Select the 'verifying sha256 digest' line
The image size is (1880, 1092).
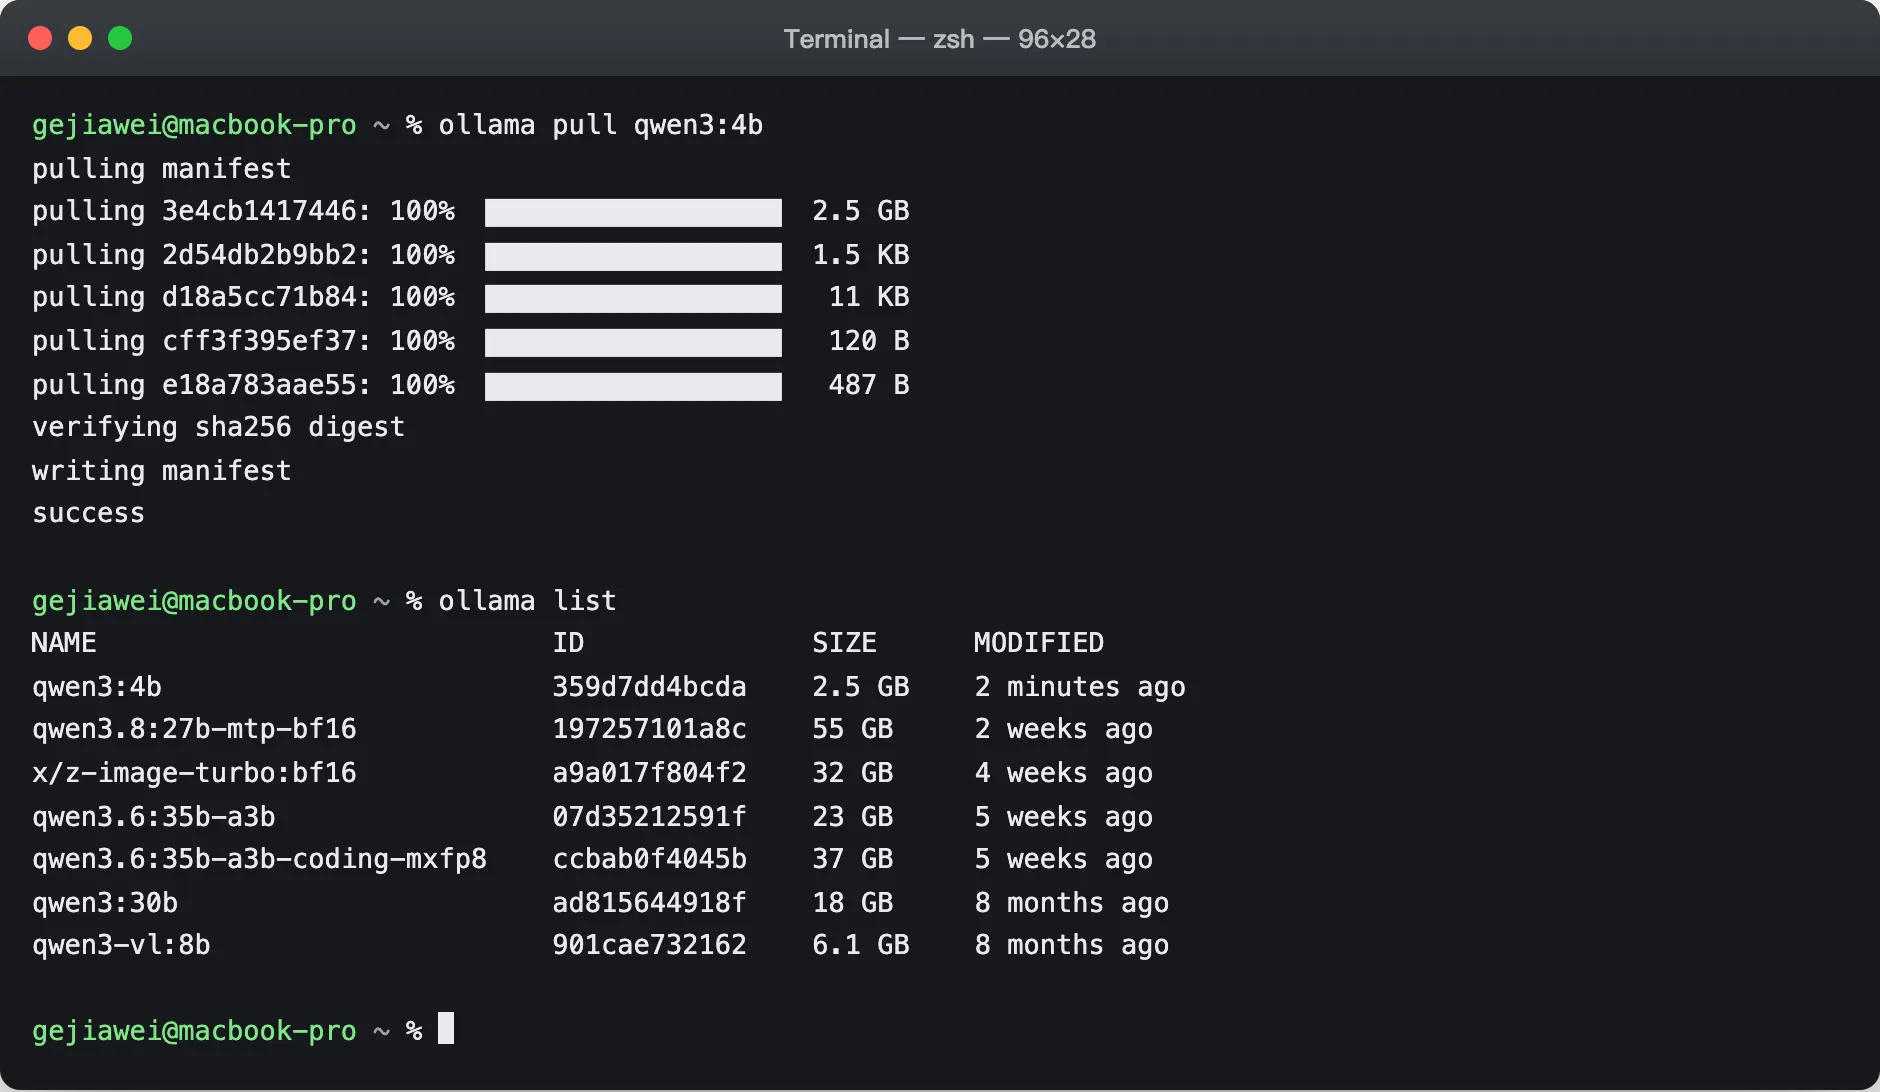[x=218, y=427]
